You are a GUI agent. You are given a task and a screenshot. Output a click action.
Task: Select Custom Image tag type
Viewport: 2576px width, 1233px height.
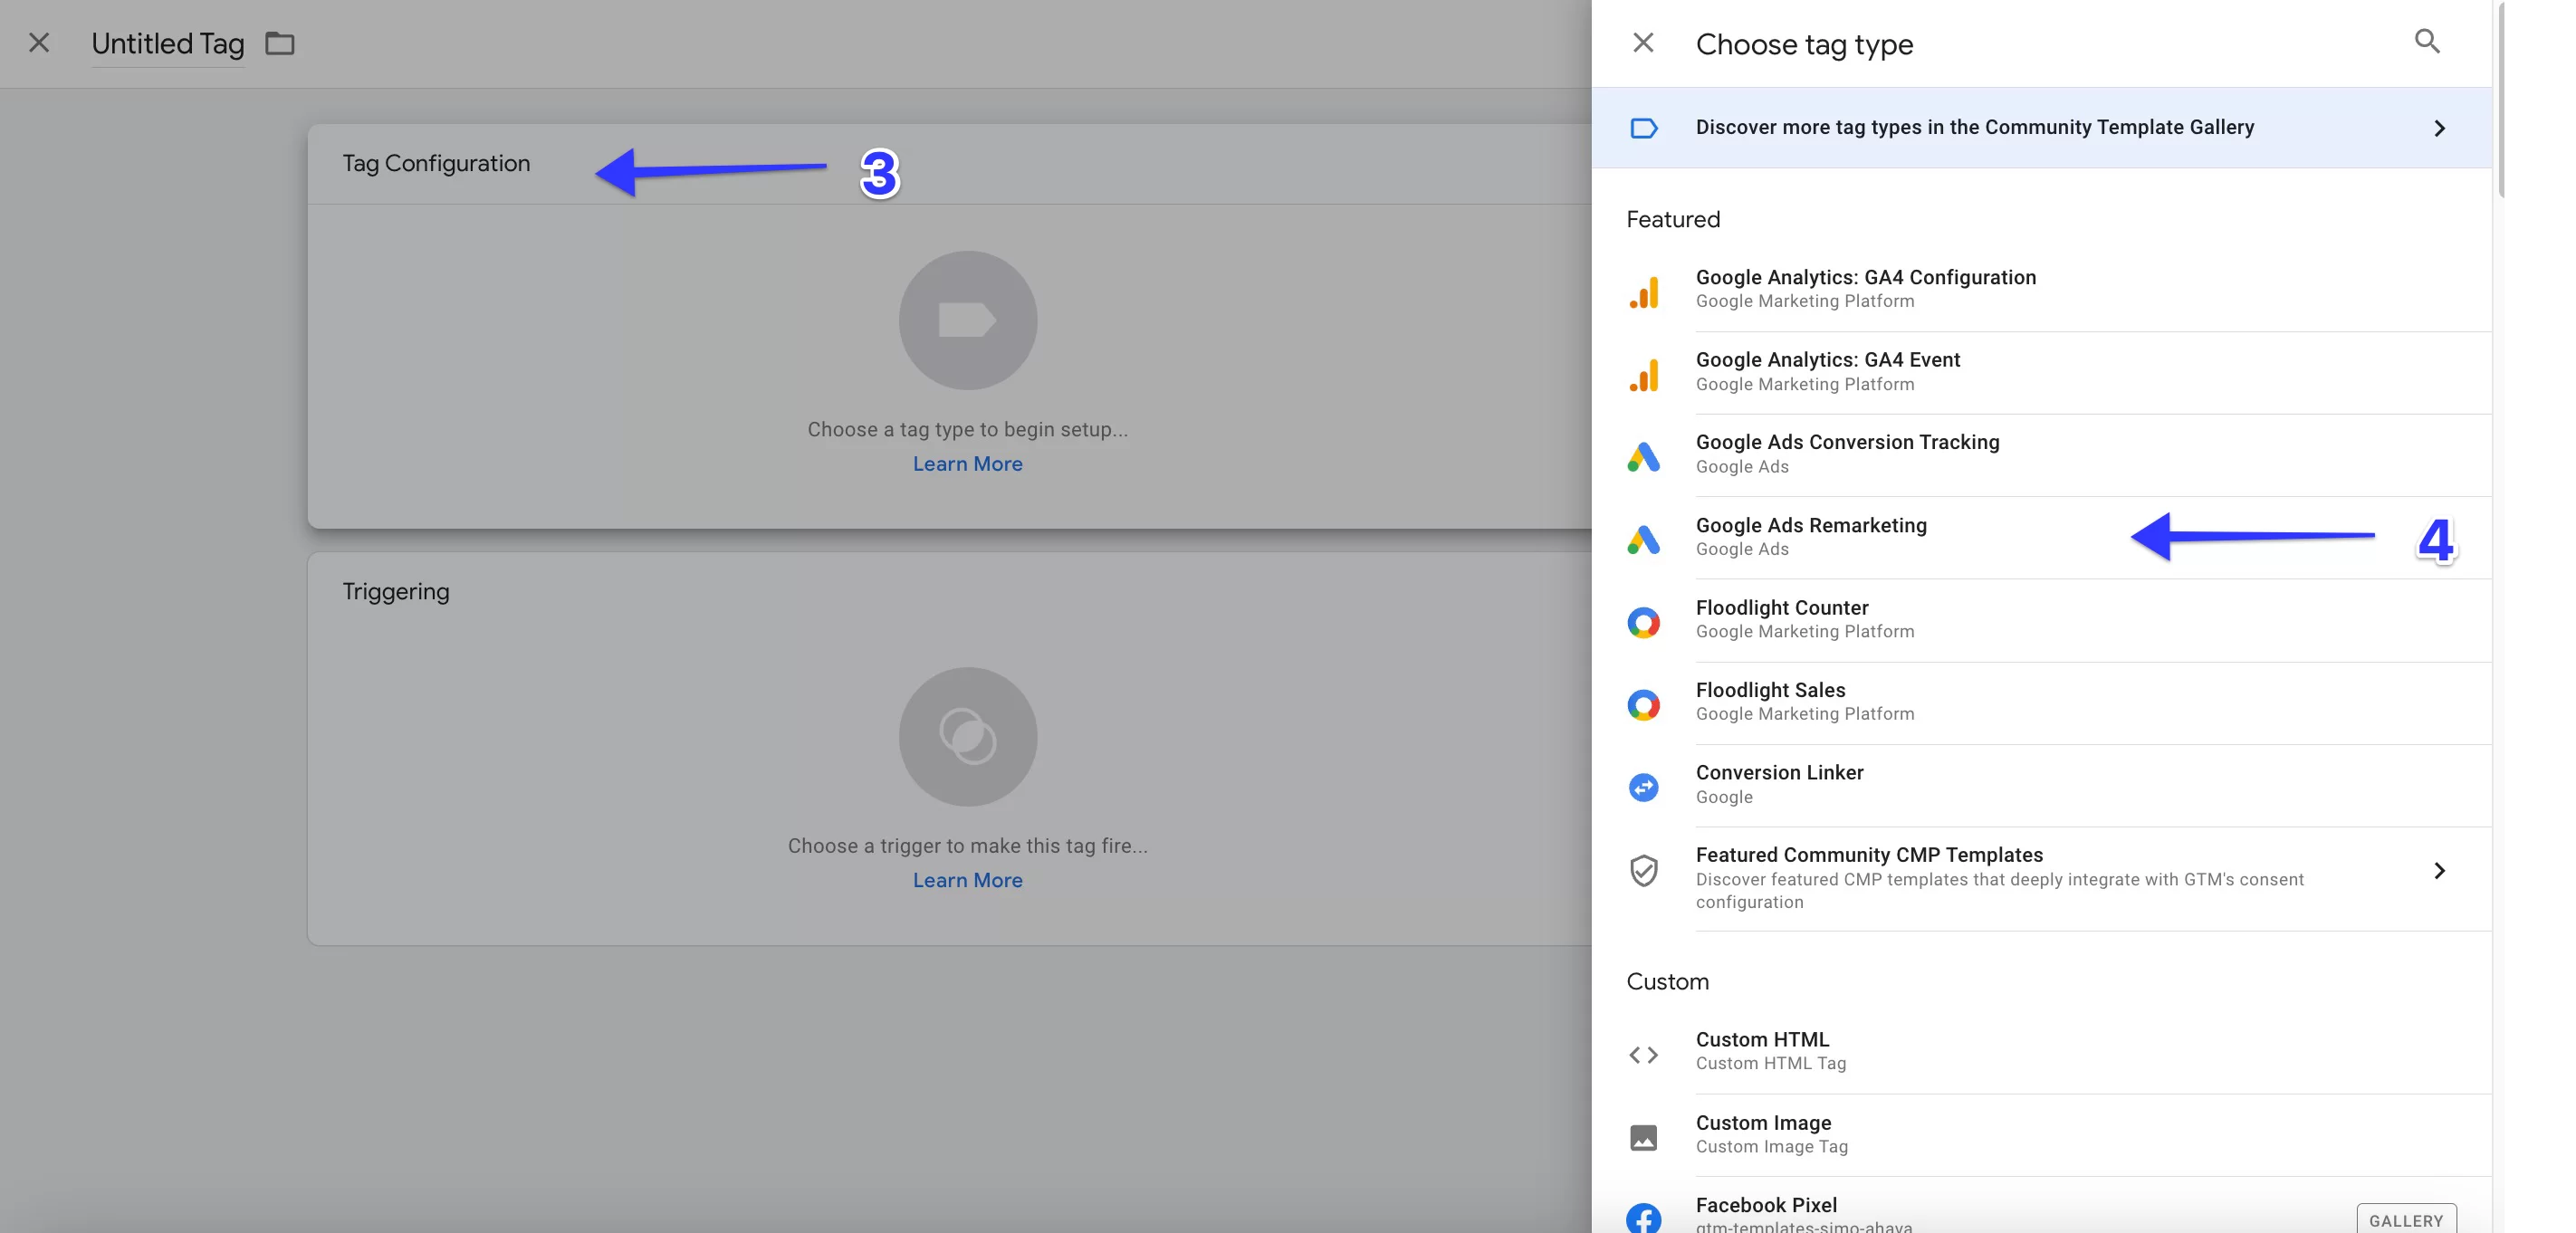[2041, 1135]
